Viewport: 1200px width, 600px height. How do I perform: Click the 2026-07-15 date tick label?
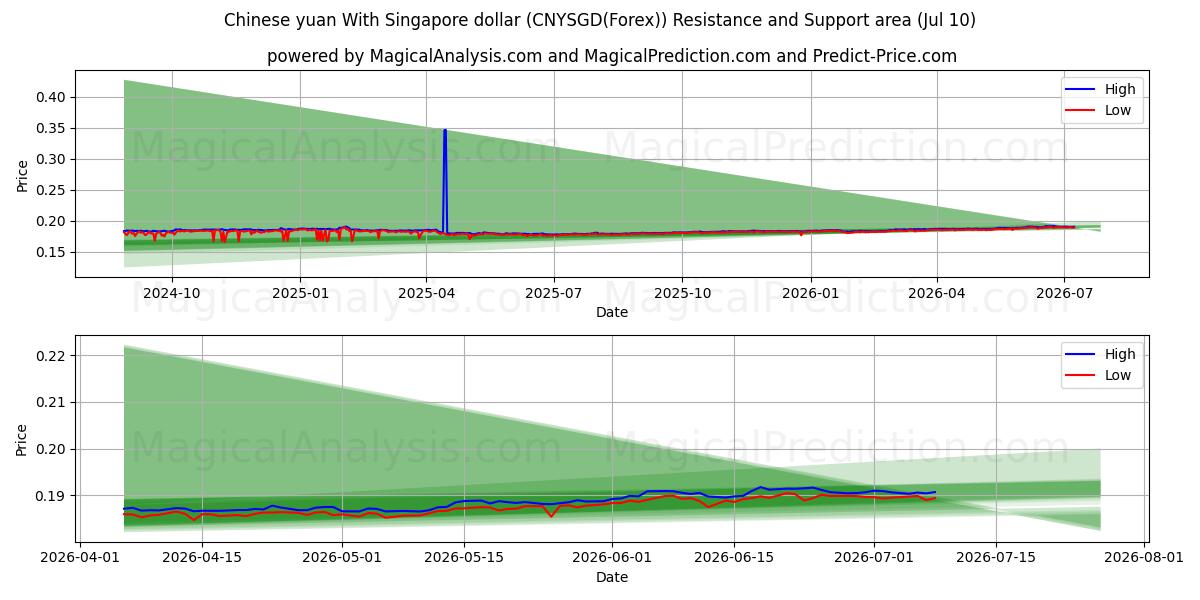pyautogui.click(x=996, y=558)
